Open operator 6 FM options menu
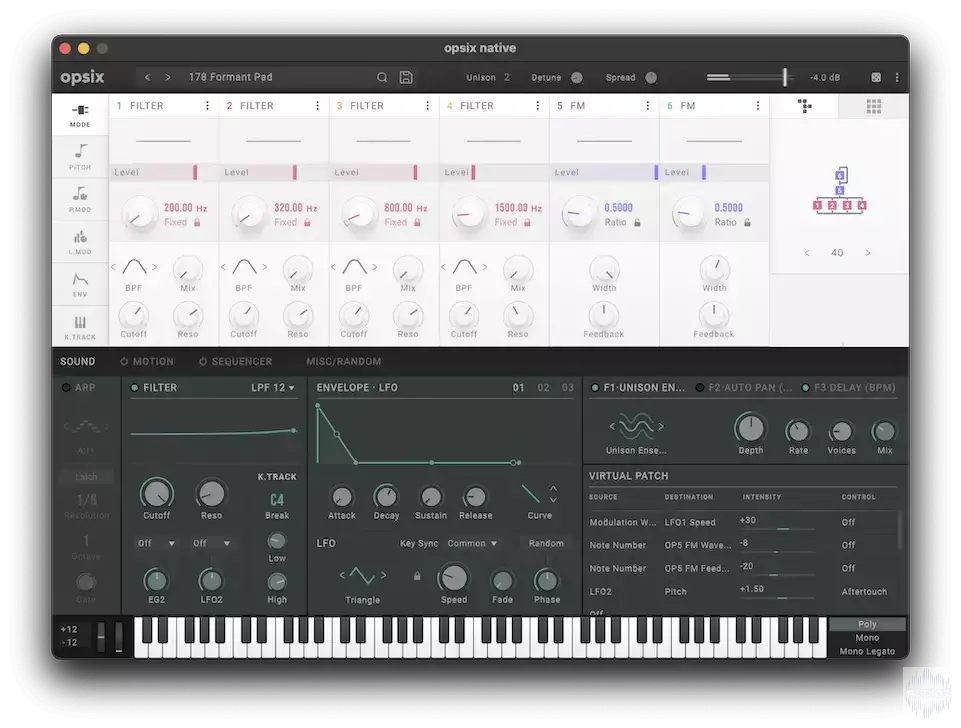 [x=758, y=106]
